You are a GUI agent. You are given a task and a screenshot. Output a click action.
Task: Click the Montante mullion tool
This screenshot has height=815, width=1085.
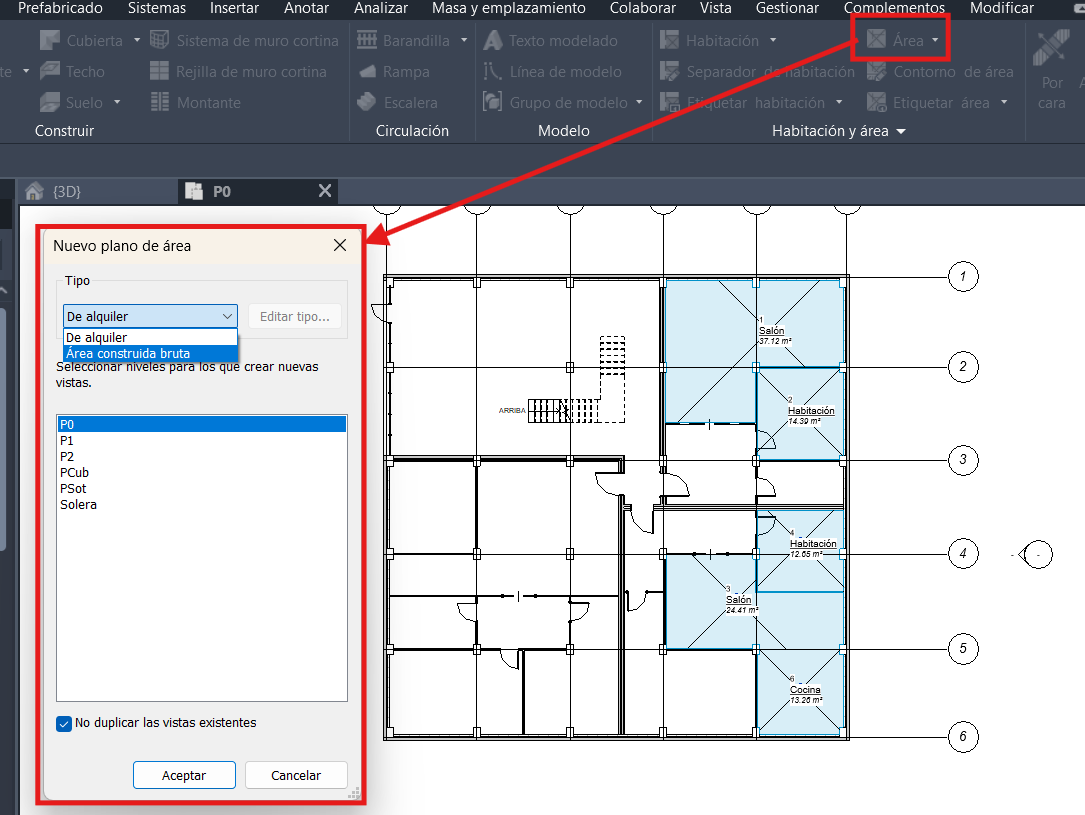(x=159, y=103)
